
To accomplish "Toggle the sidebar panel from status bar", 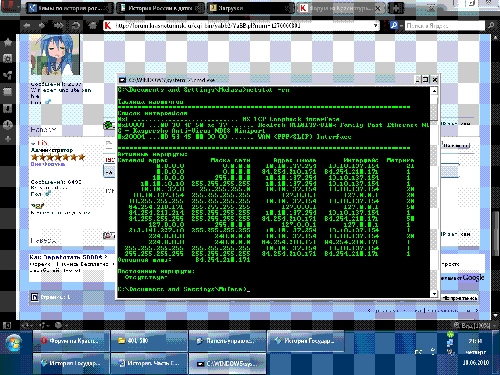I will coord(7,325).
